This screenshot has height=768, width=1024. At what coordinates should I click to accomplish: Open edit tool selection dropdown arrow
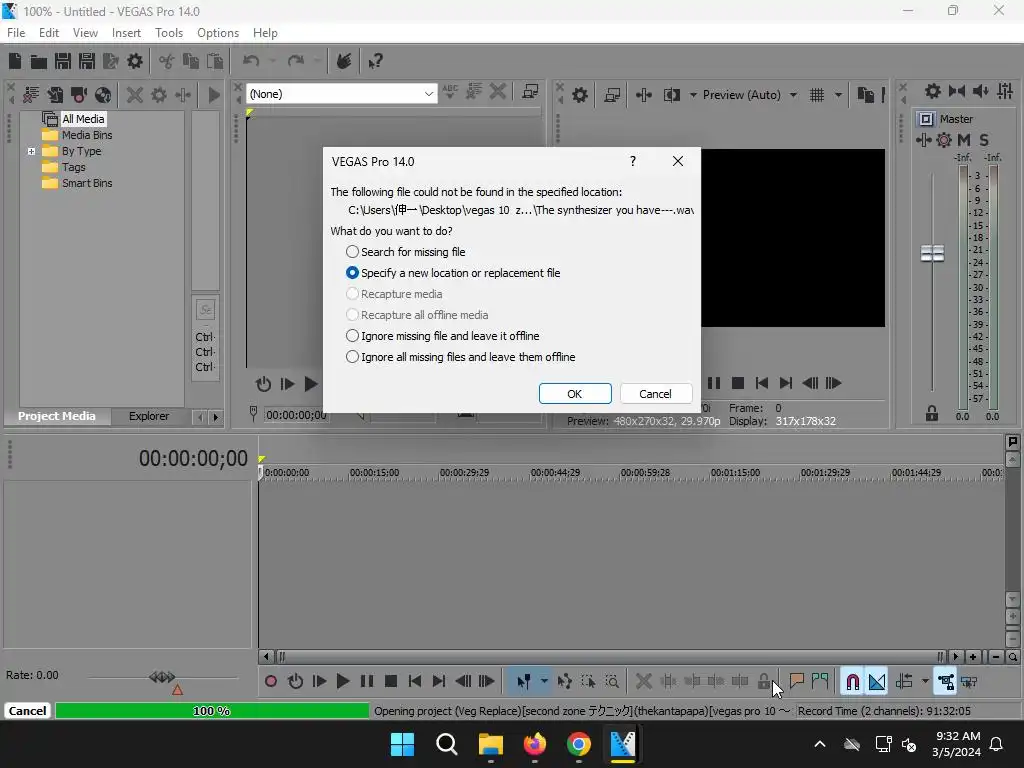pos(544,682)
